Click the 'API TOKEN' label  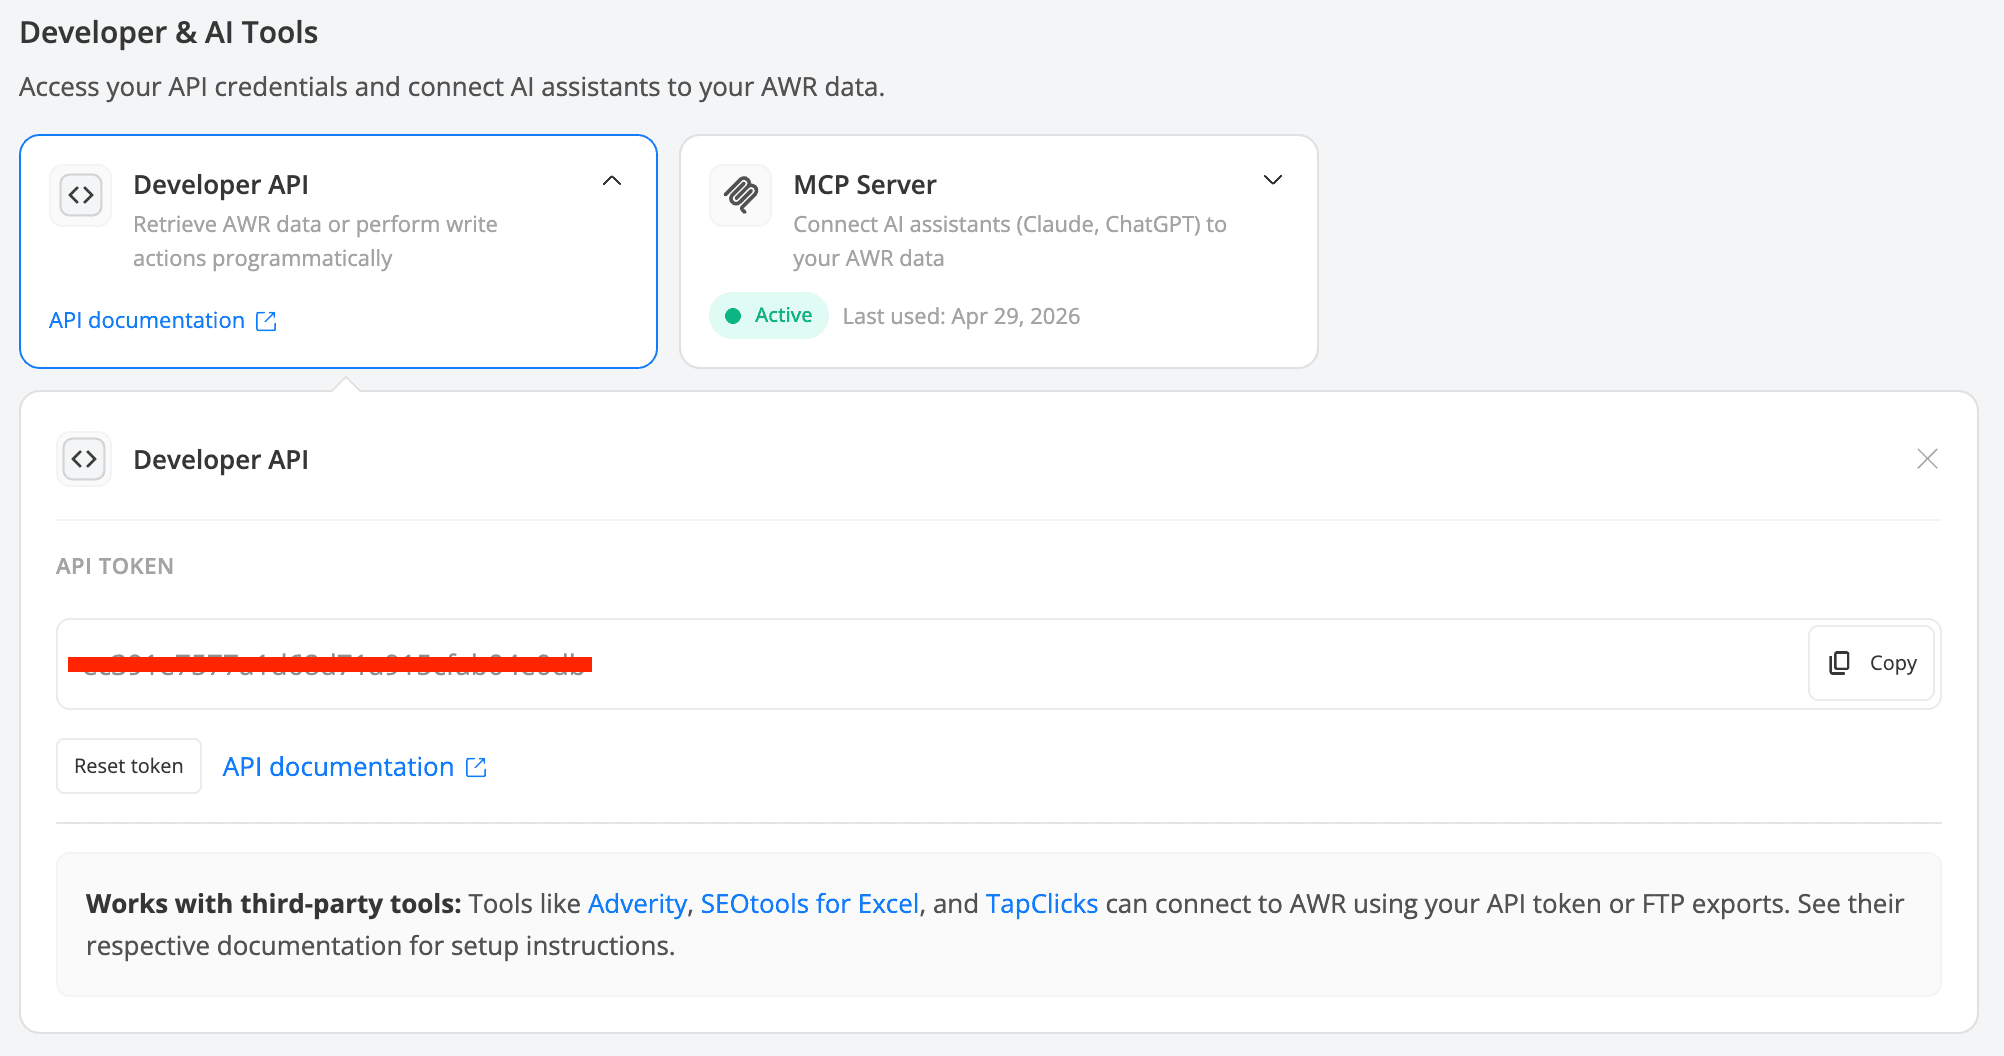point(115,566)
